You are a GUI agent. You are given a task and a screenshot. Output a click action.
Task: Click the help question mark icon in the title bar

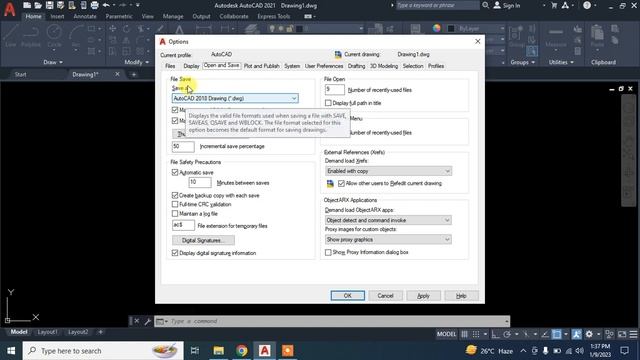click(587, 5)
